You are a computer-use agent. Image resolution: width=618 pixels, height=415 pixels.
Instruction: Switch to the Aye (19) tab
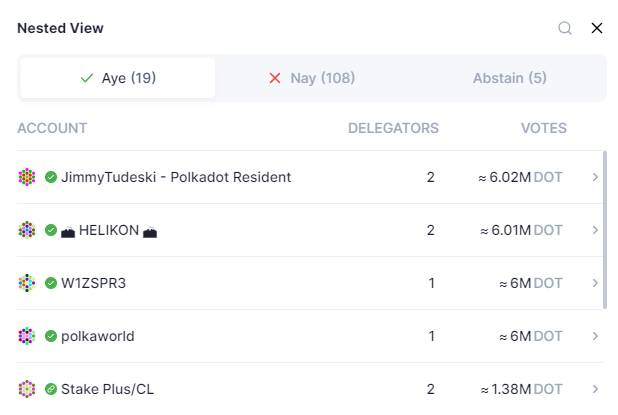tap(117, 78)
